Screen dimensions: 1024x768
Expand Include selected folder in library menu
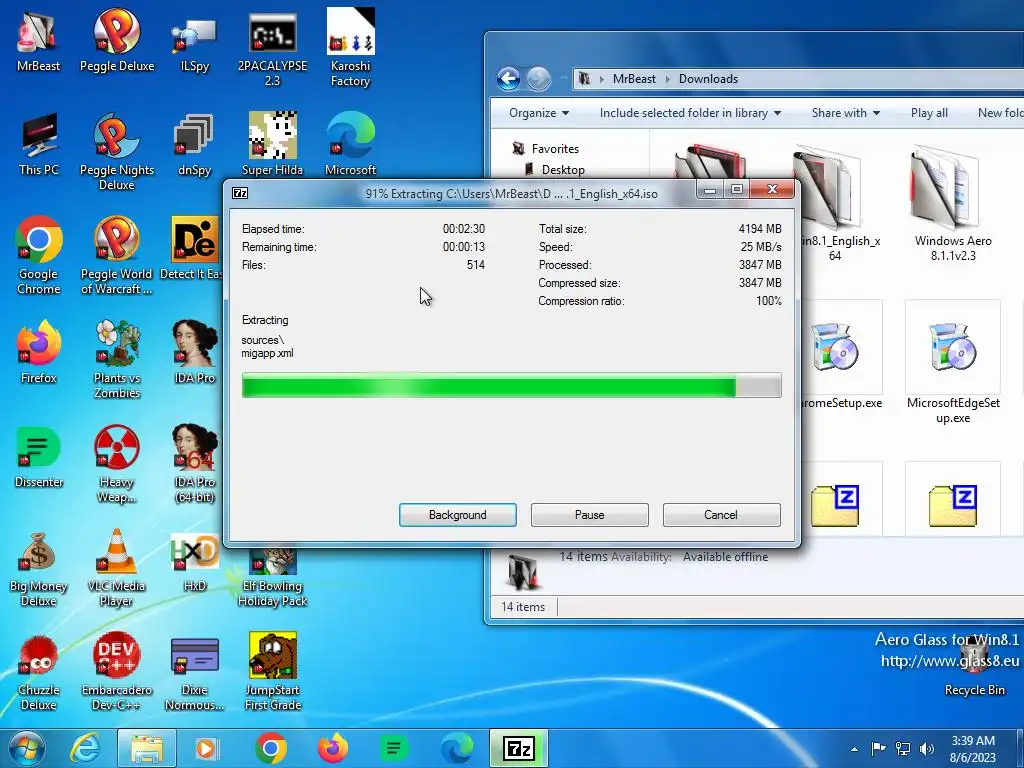(x=690, y=113)
